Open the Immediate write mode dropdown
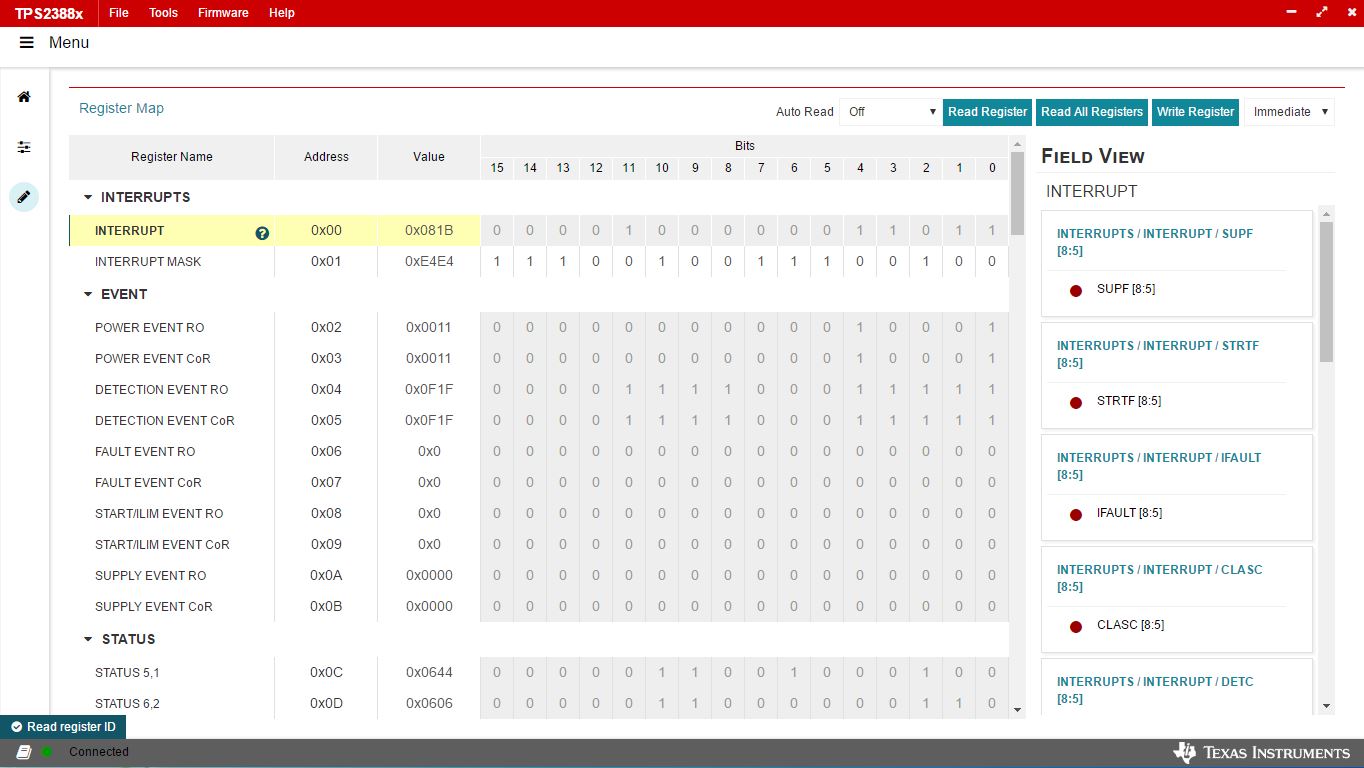 (x=1289, y=112)
